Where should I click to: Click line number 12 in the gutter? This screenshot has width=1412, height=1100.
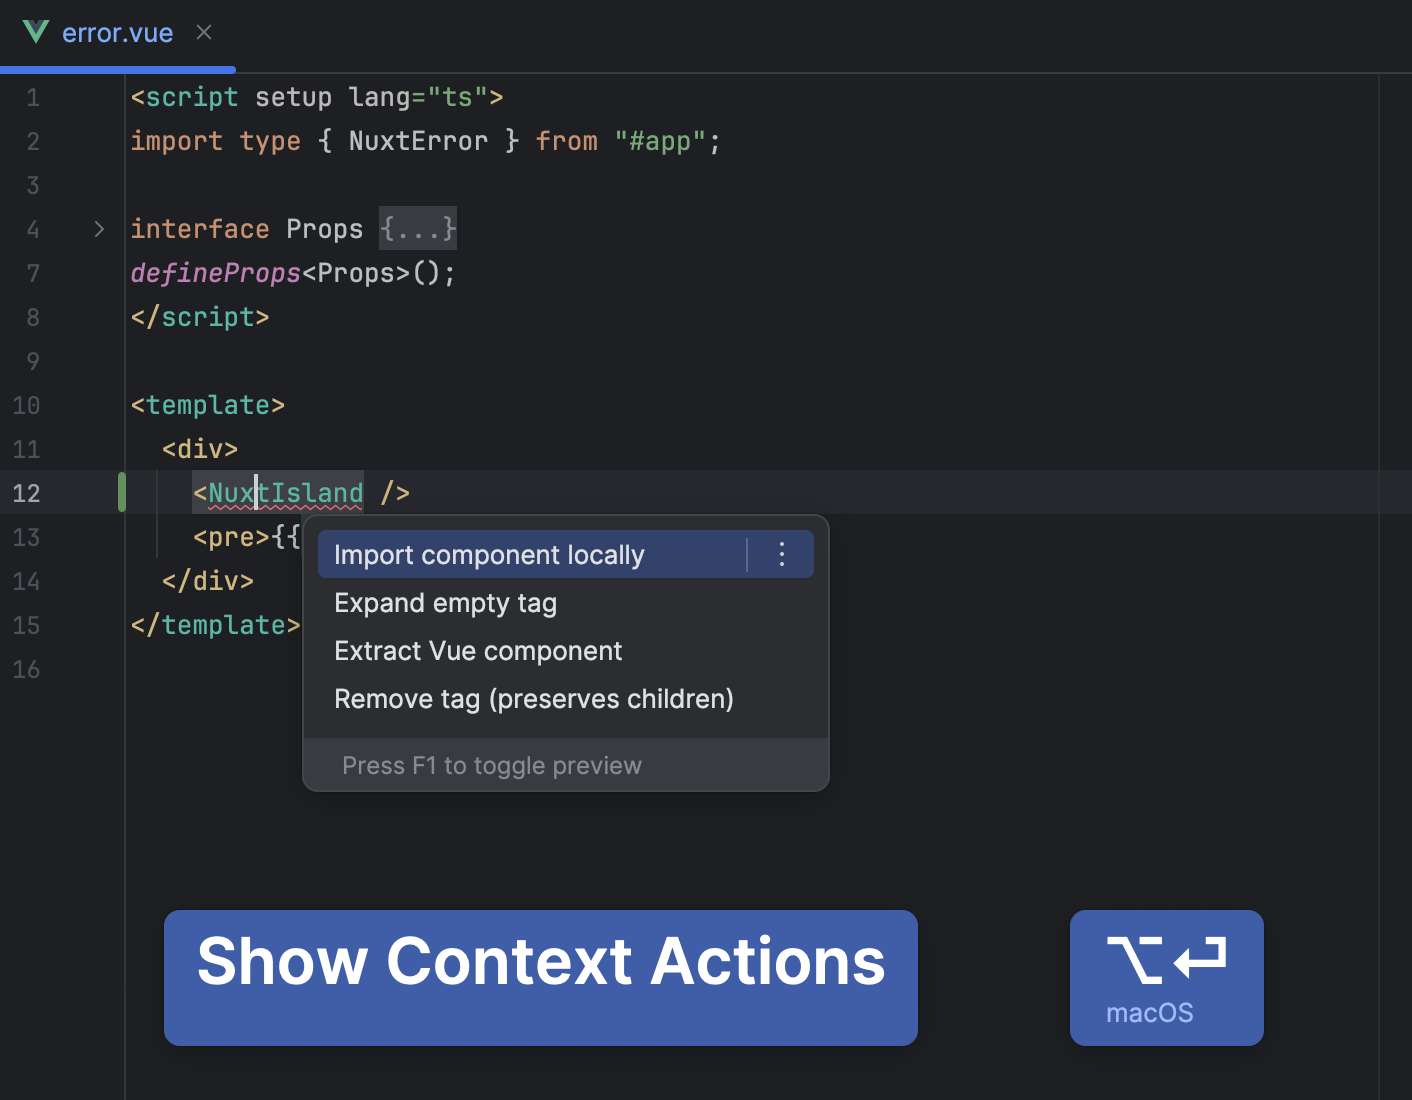27,493
